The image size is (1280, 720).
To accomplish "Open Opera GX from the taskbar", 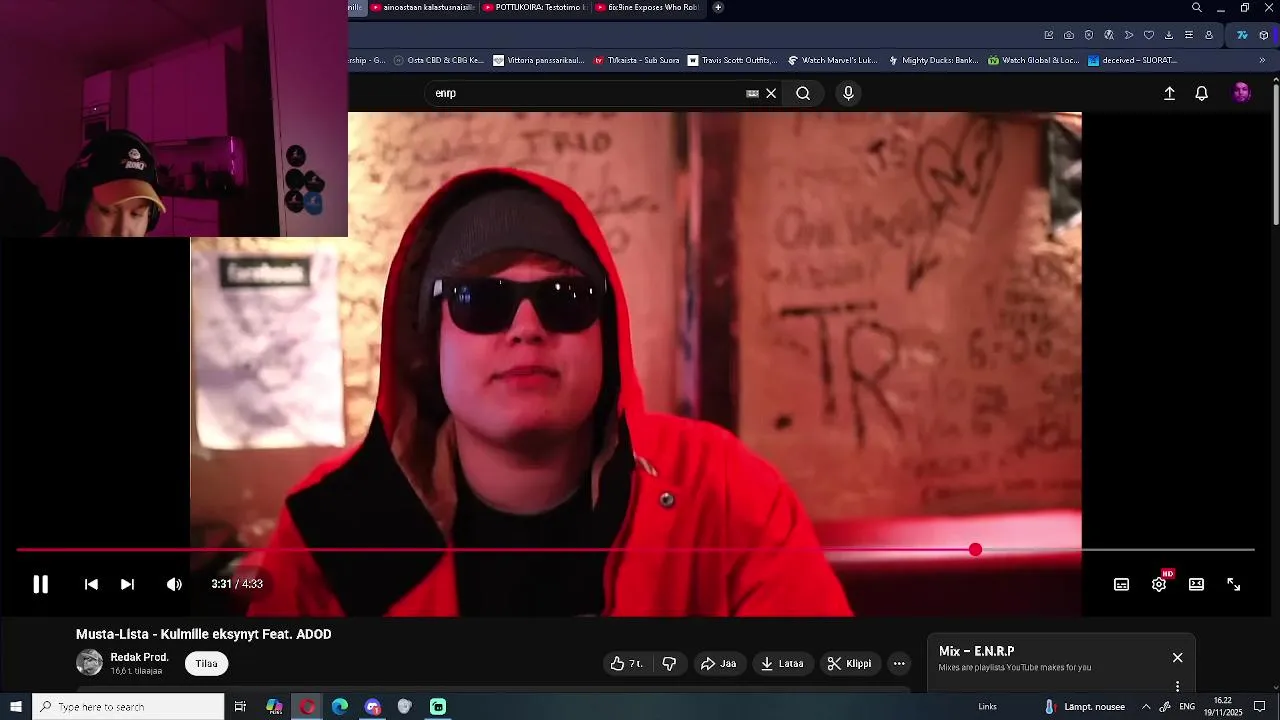I will [307, 707].
